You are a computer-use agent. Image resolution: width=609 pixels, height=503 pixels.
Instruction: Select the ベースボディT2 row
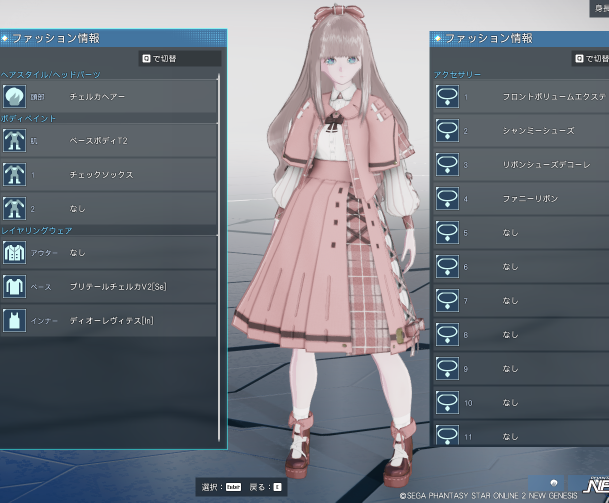coord(109,141)
